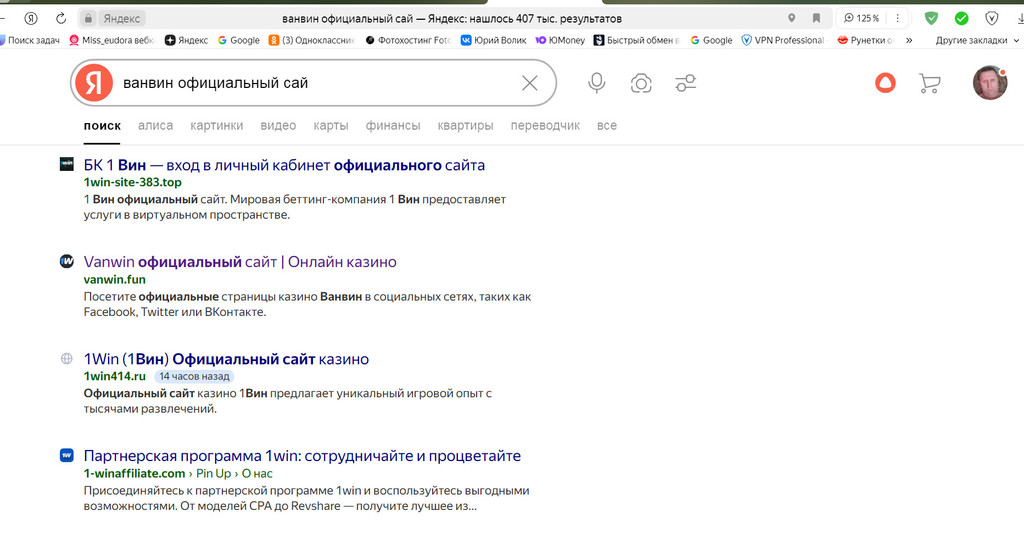Switch to the картинки tab

[217, 125]
